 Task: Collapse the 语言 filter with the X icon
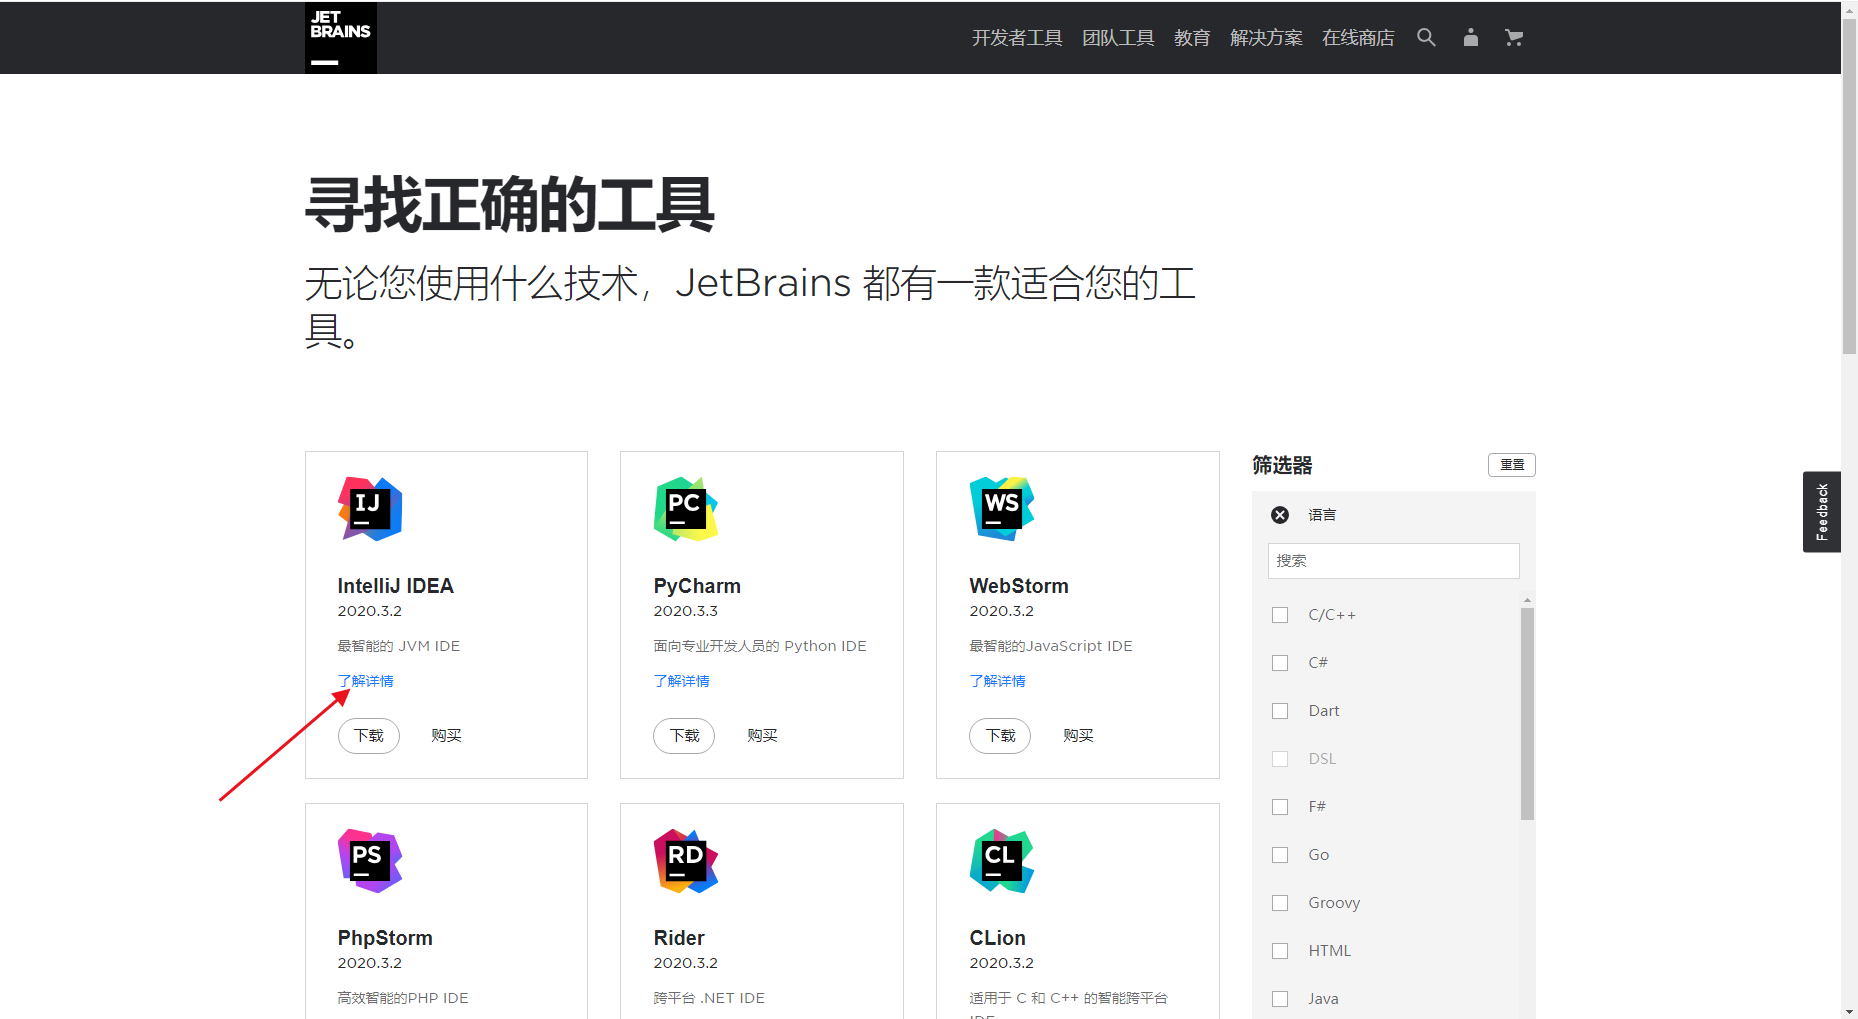click(x=1280, y=515)
